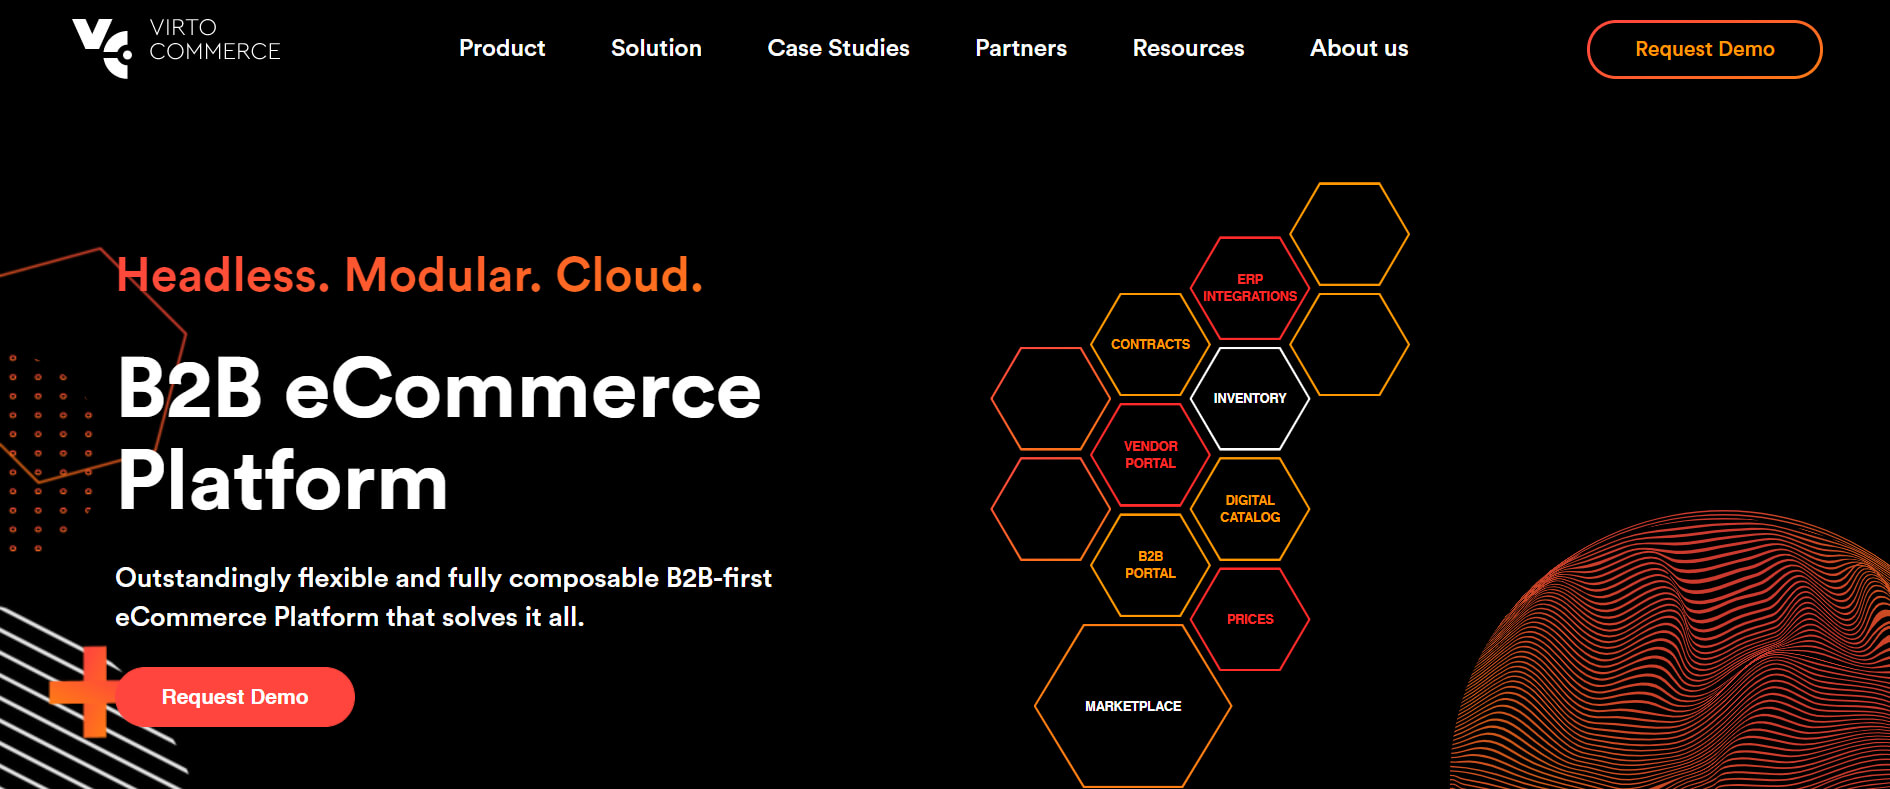Open the Product menu
Screen dimensions: 1890x789
(502, 48)
